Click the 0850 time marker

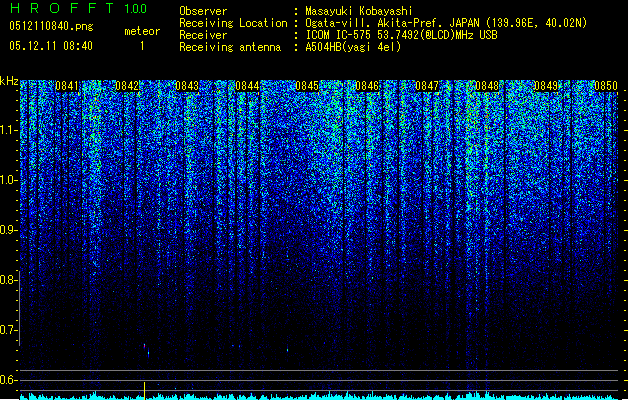(606, 86)
